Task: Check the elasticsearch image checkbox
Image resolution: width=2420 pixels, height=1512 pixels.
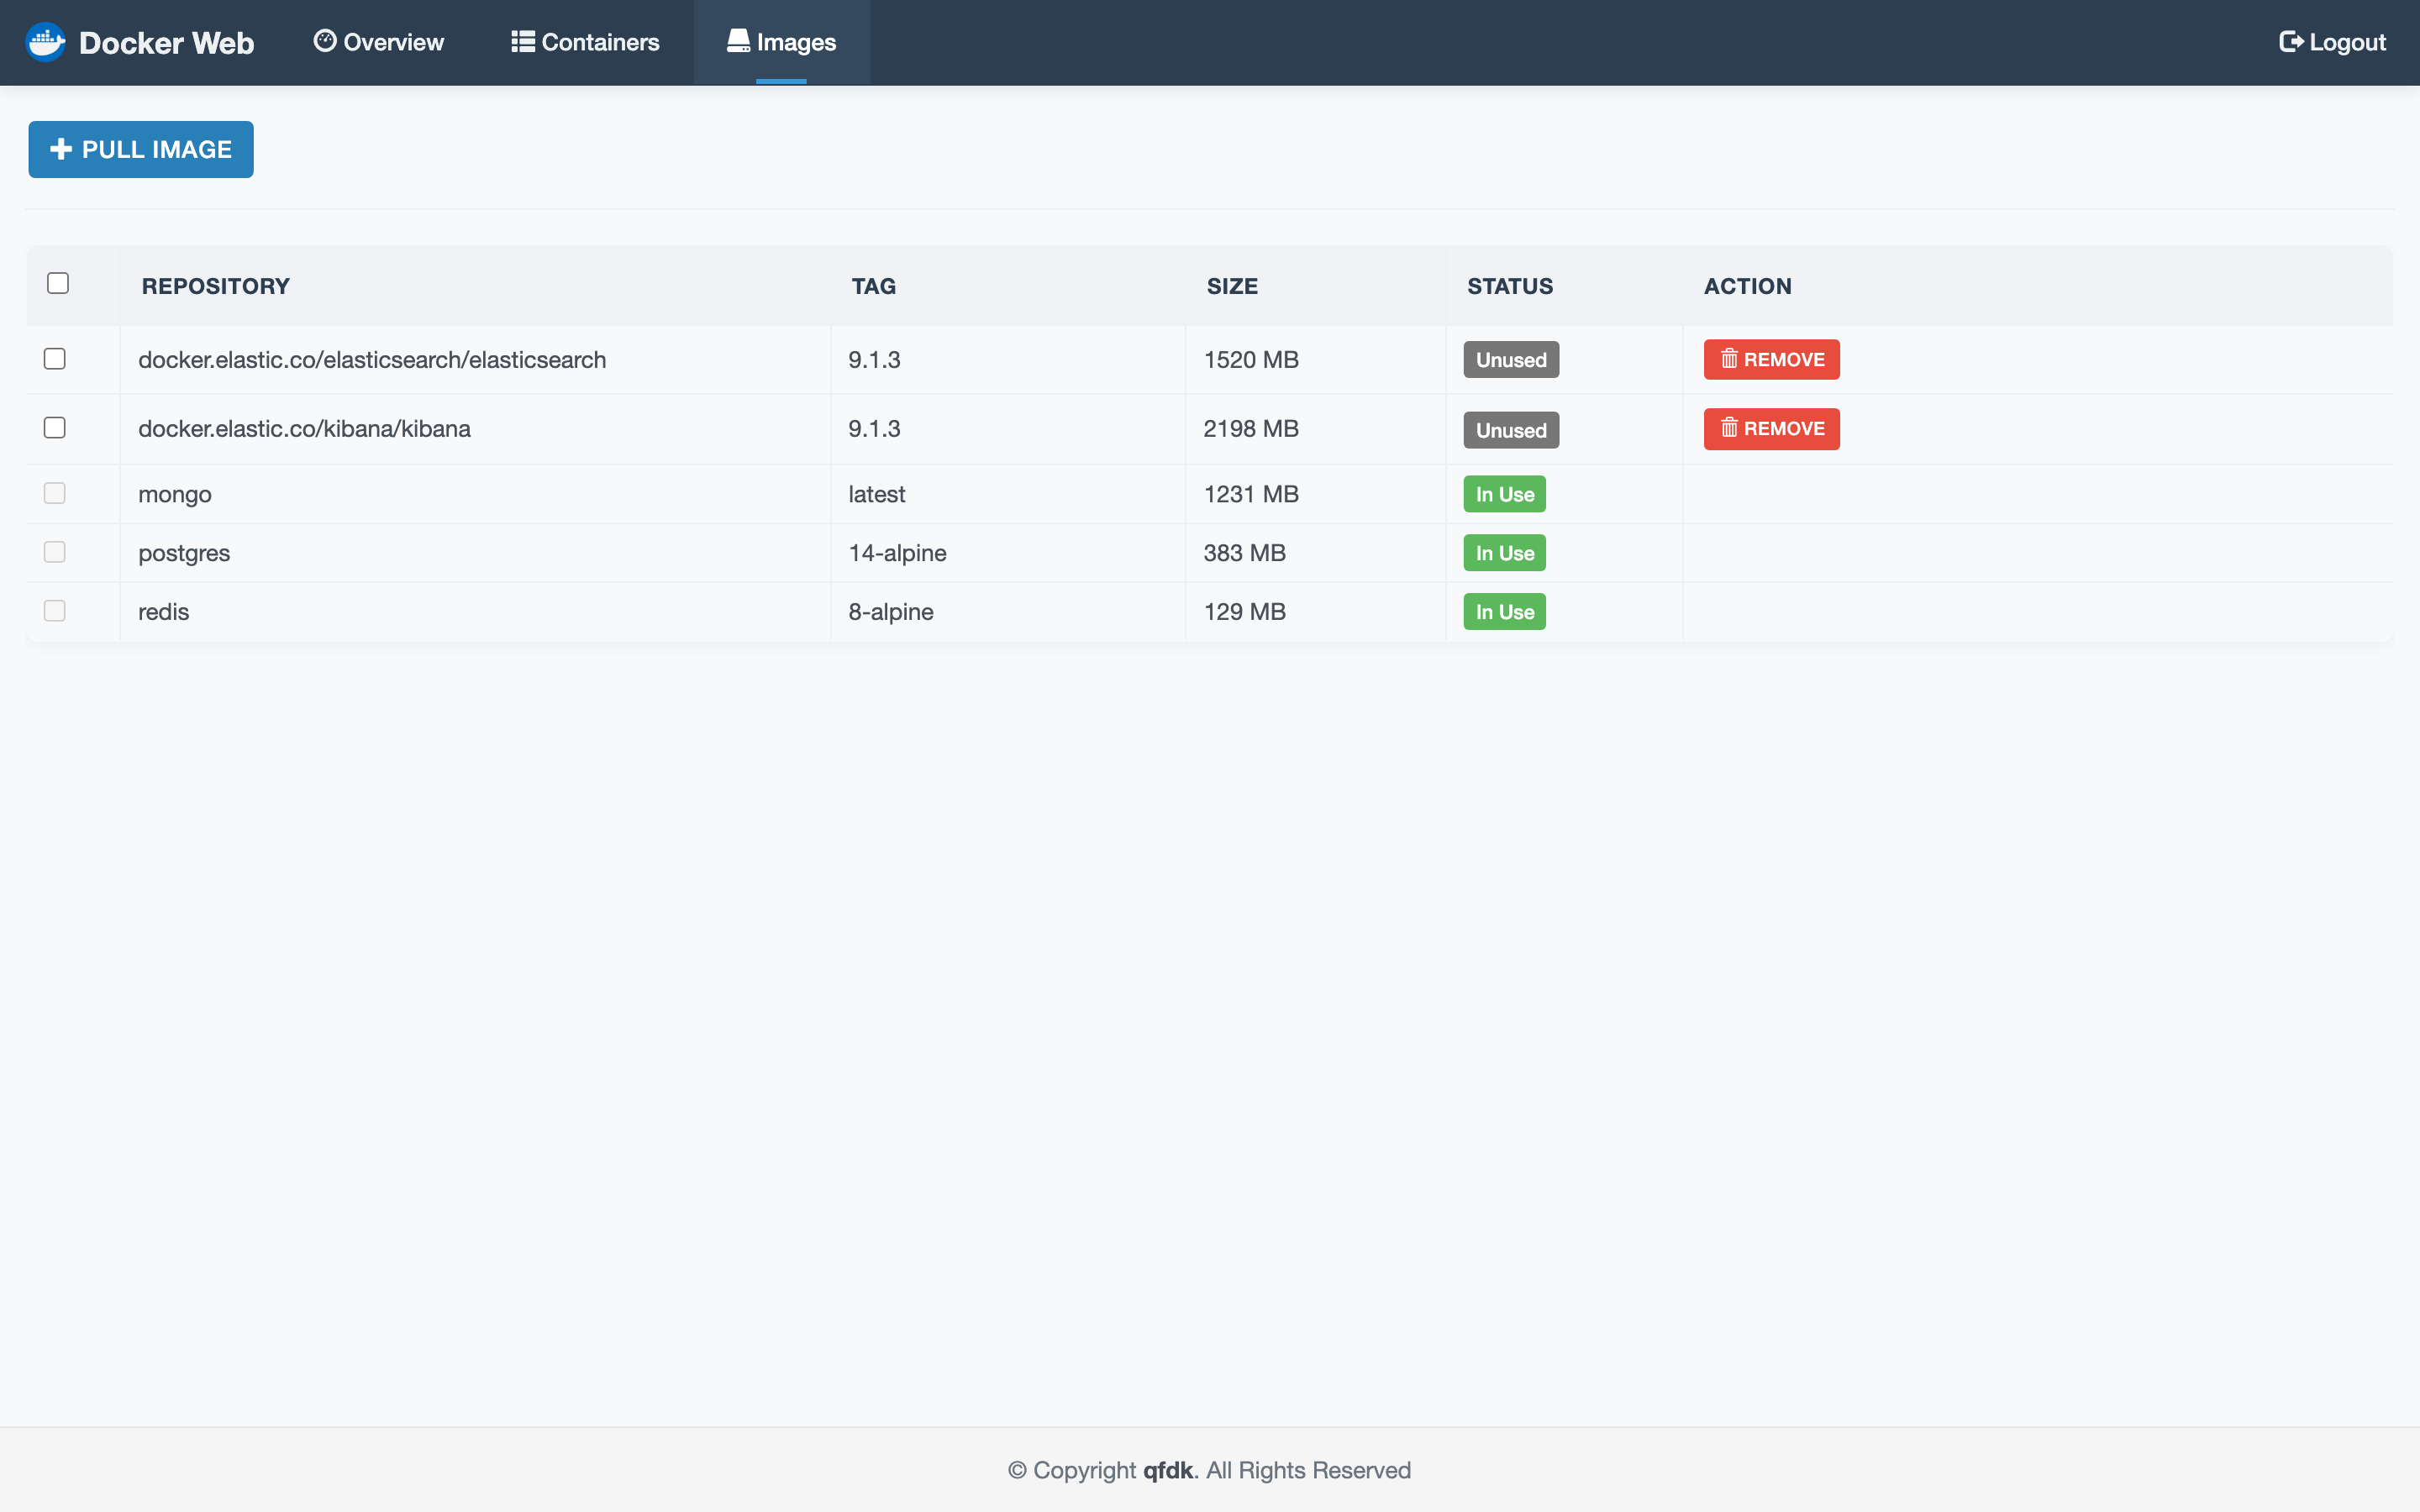Action: coord(55,359)
